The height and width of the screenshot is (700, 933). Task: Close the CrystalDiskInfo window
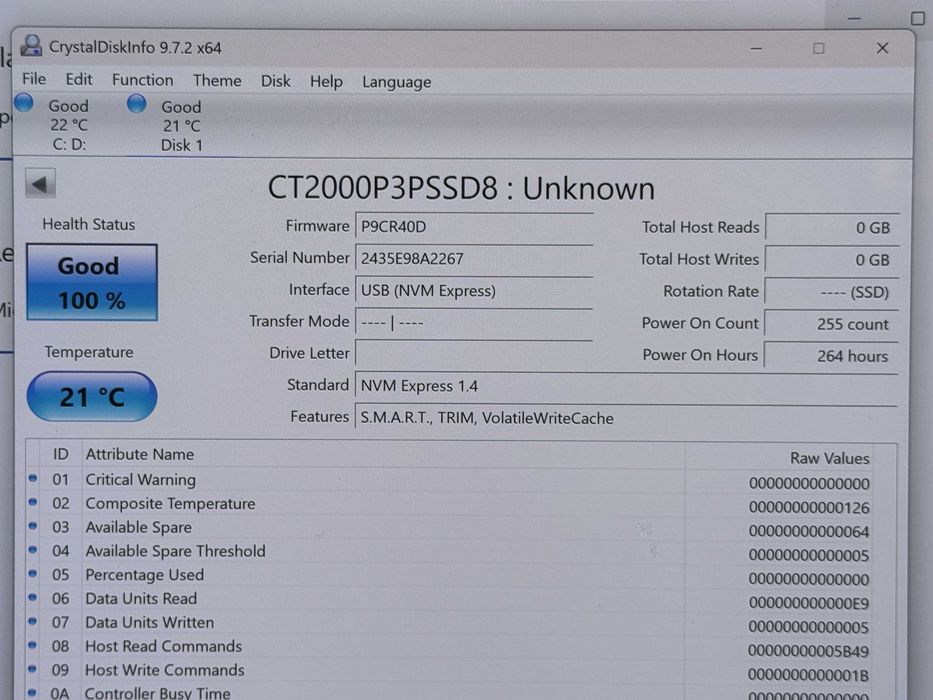[x=882, y=48]
